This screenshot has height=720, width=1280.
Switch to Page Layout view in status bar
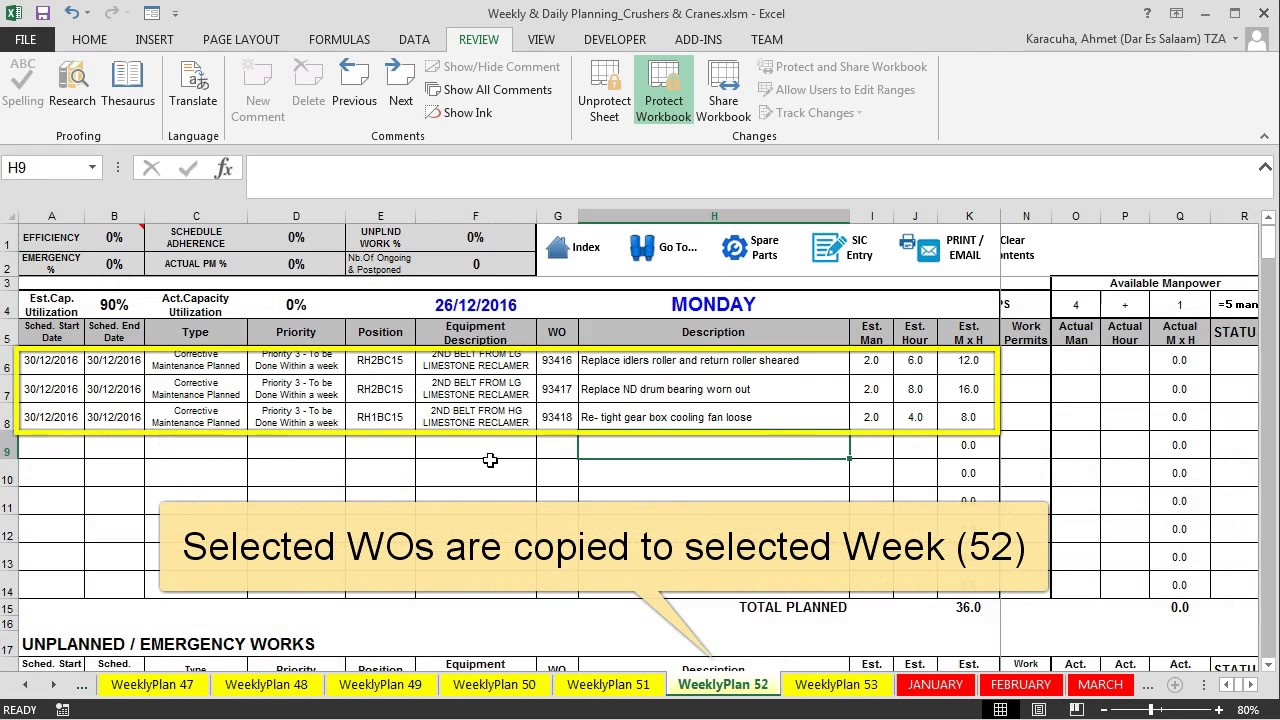[x=1039, y=710]
